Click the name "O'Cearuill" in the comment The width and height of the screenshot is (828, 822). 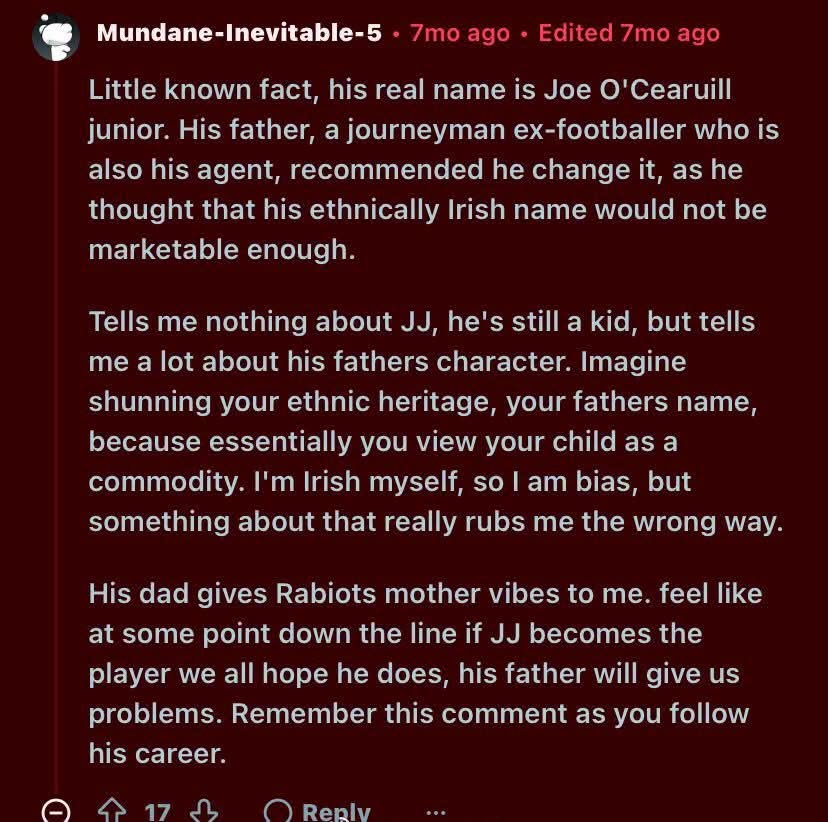pyautogui.click(x=665, y=89)
